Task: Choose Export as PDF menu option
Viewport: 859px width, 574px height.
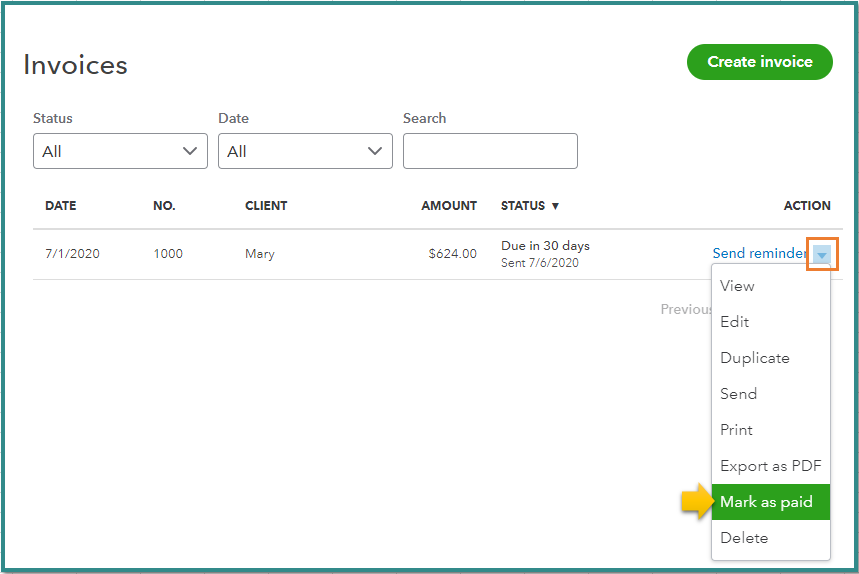Action: [x=770, y=466]
